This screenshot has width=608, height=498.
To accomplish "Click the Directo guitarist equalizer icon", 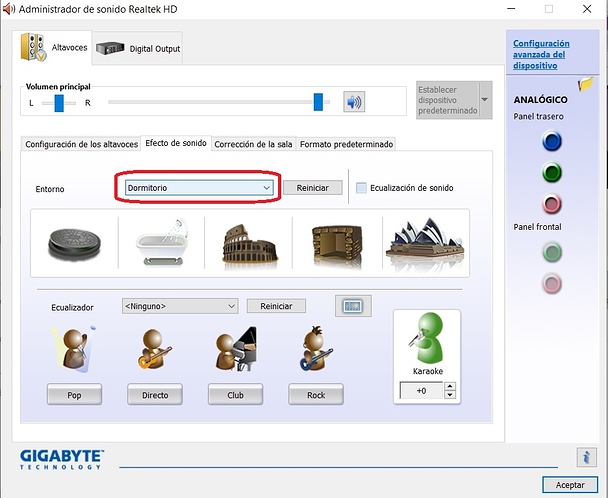I will click(x=154, y=349).
